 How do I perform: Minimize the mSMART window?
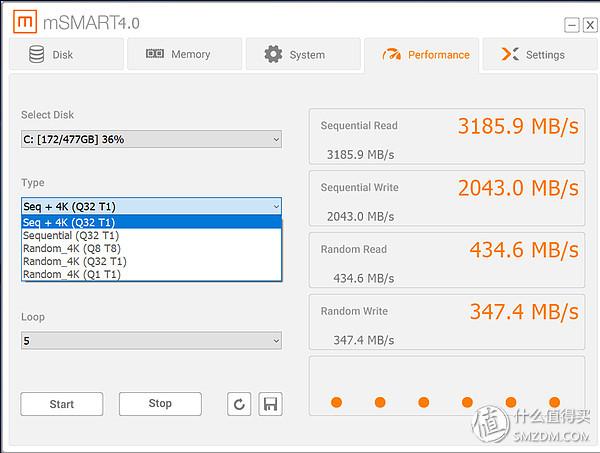pyautogui.click(x=572, y=26)
